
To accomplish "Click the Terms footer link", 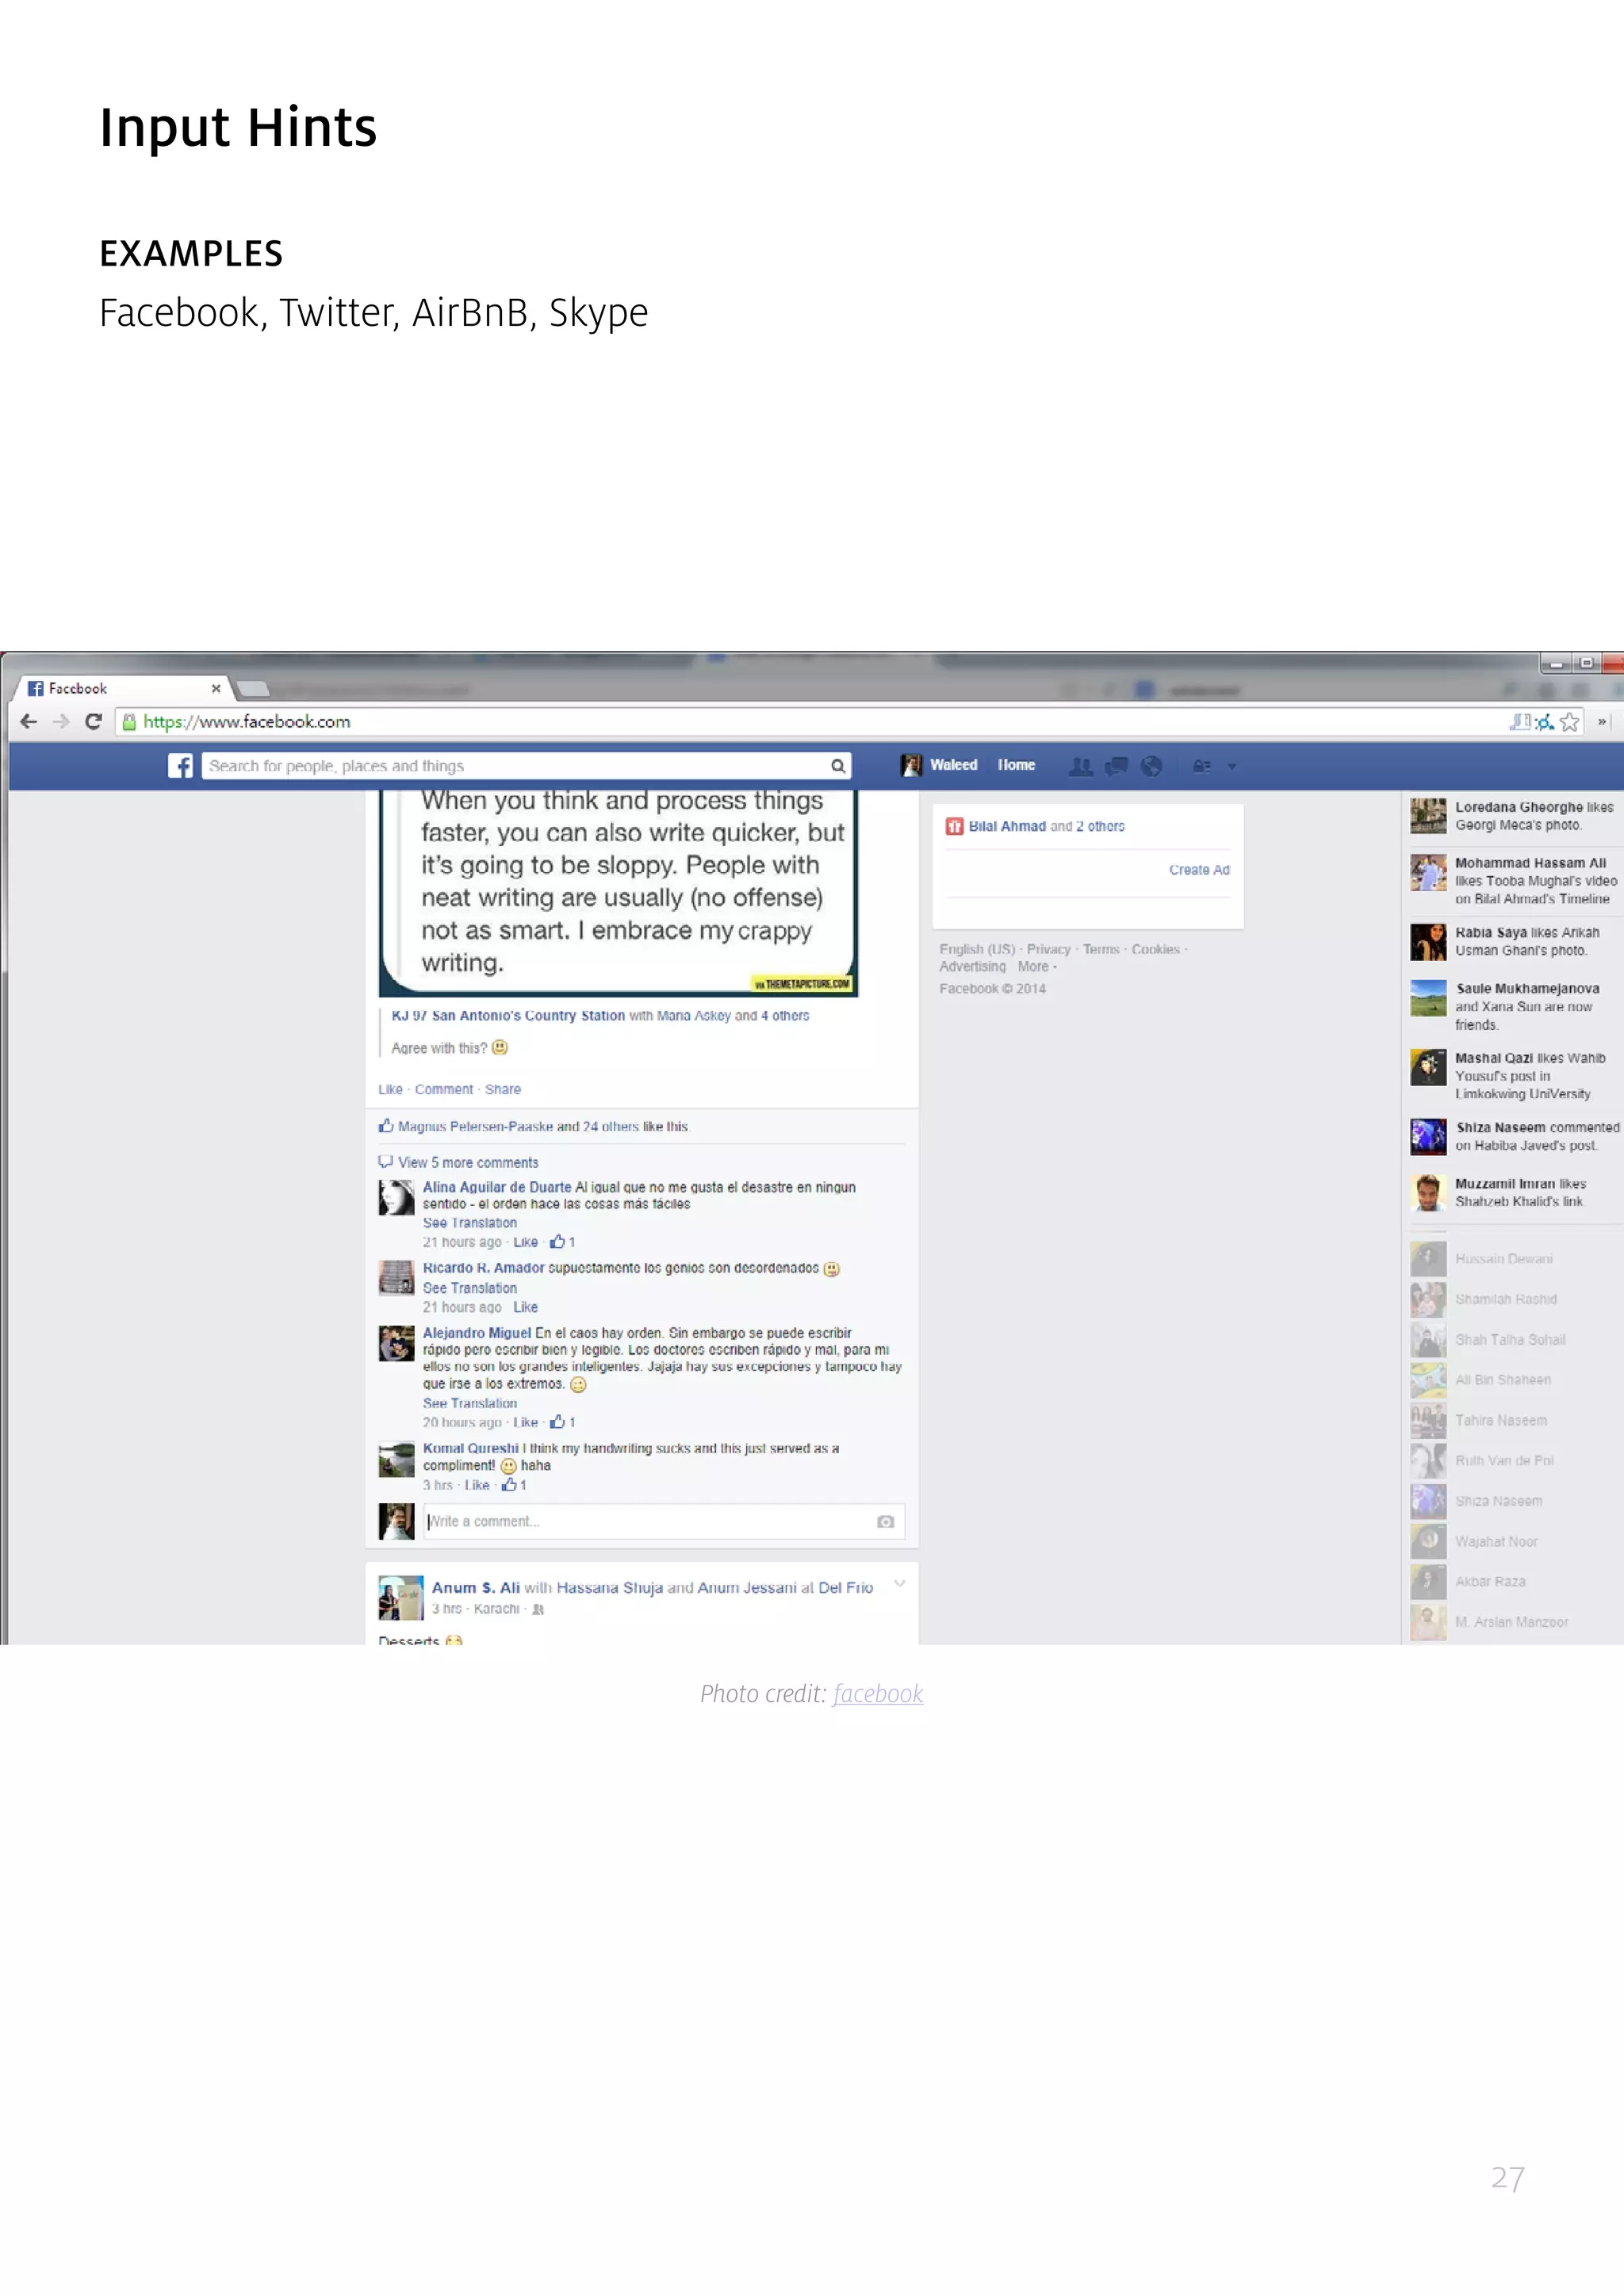I will click(1101, 949).
